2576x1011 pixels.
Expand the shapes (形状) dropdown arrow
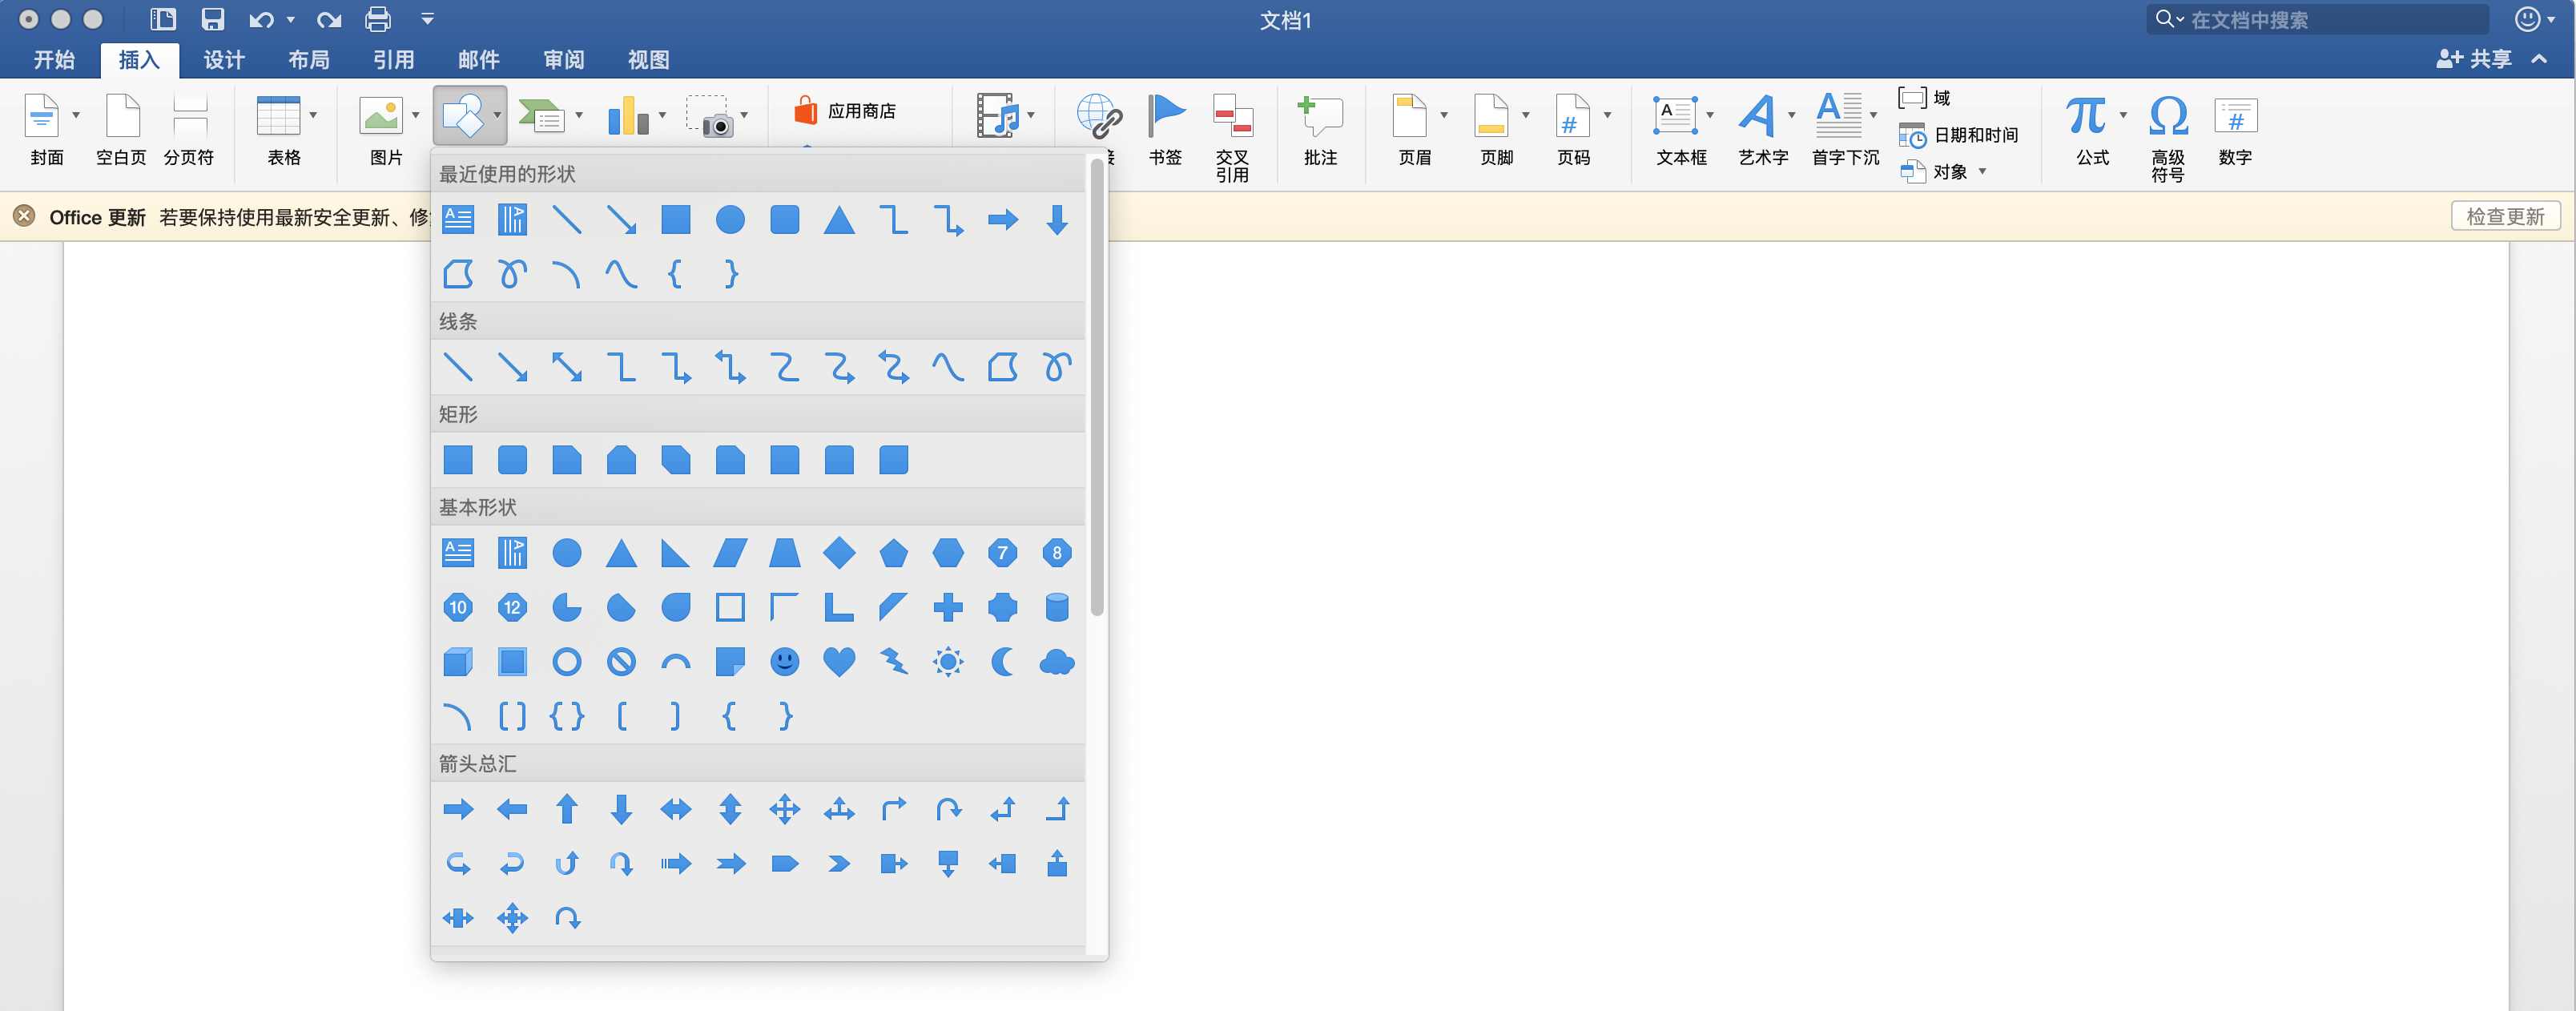(497, 116)
